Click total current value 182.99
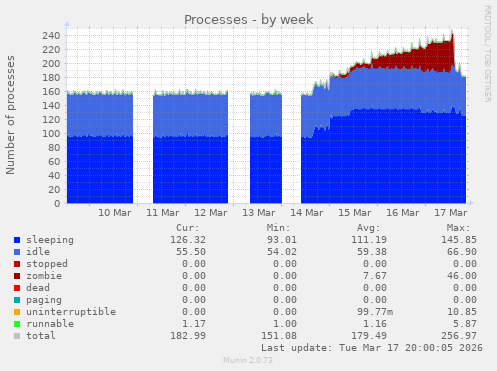497x371 pixels. pos(188,336)
